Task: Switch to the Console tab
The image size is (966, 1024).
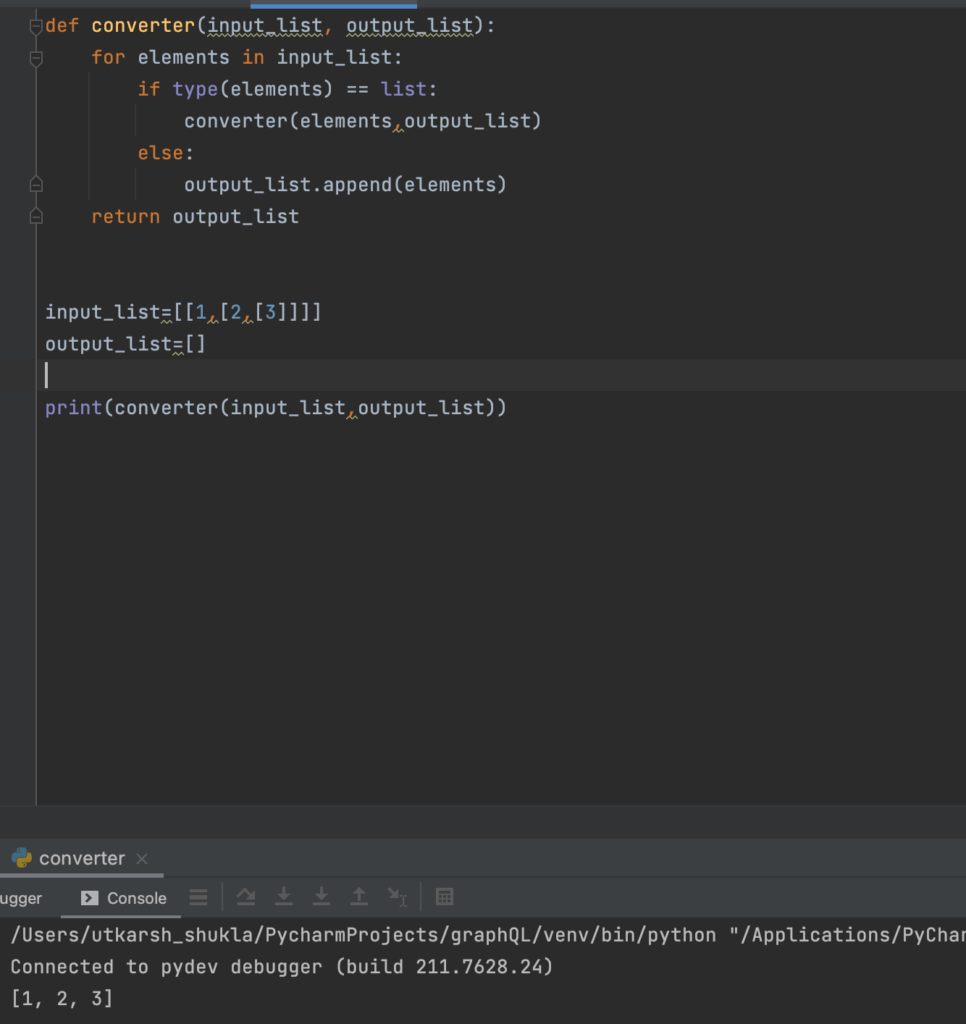Action: [124, 898]
